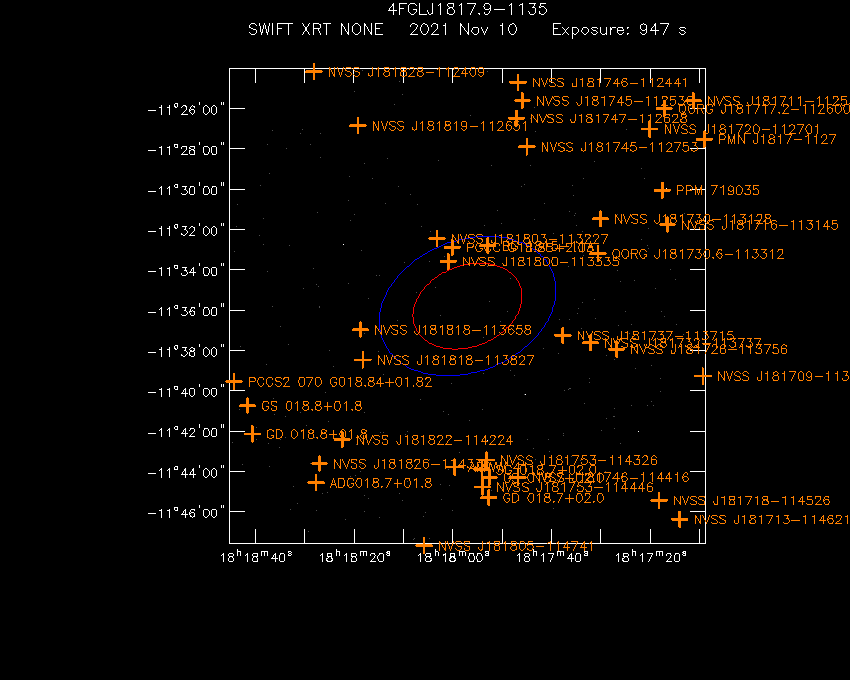The height and width of the screenshot is (680, 850).
Task: Click the NVSS J181728-113756 label
Action: tap(709, 349)
